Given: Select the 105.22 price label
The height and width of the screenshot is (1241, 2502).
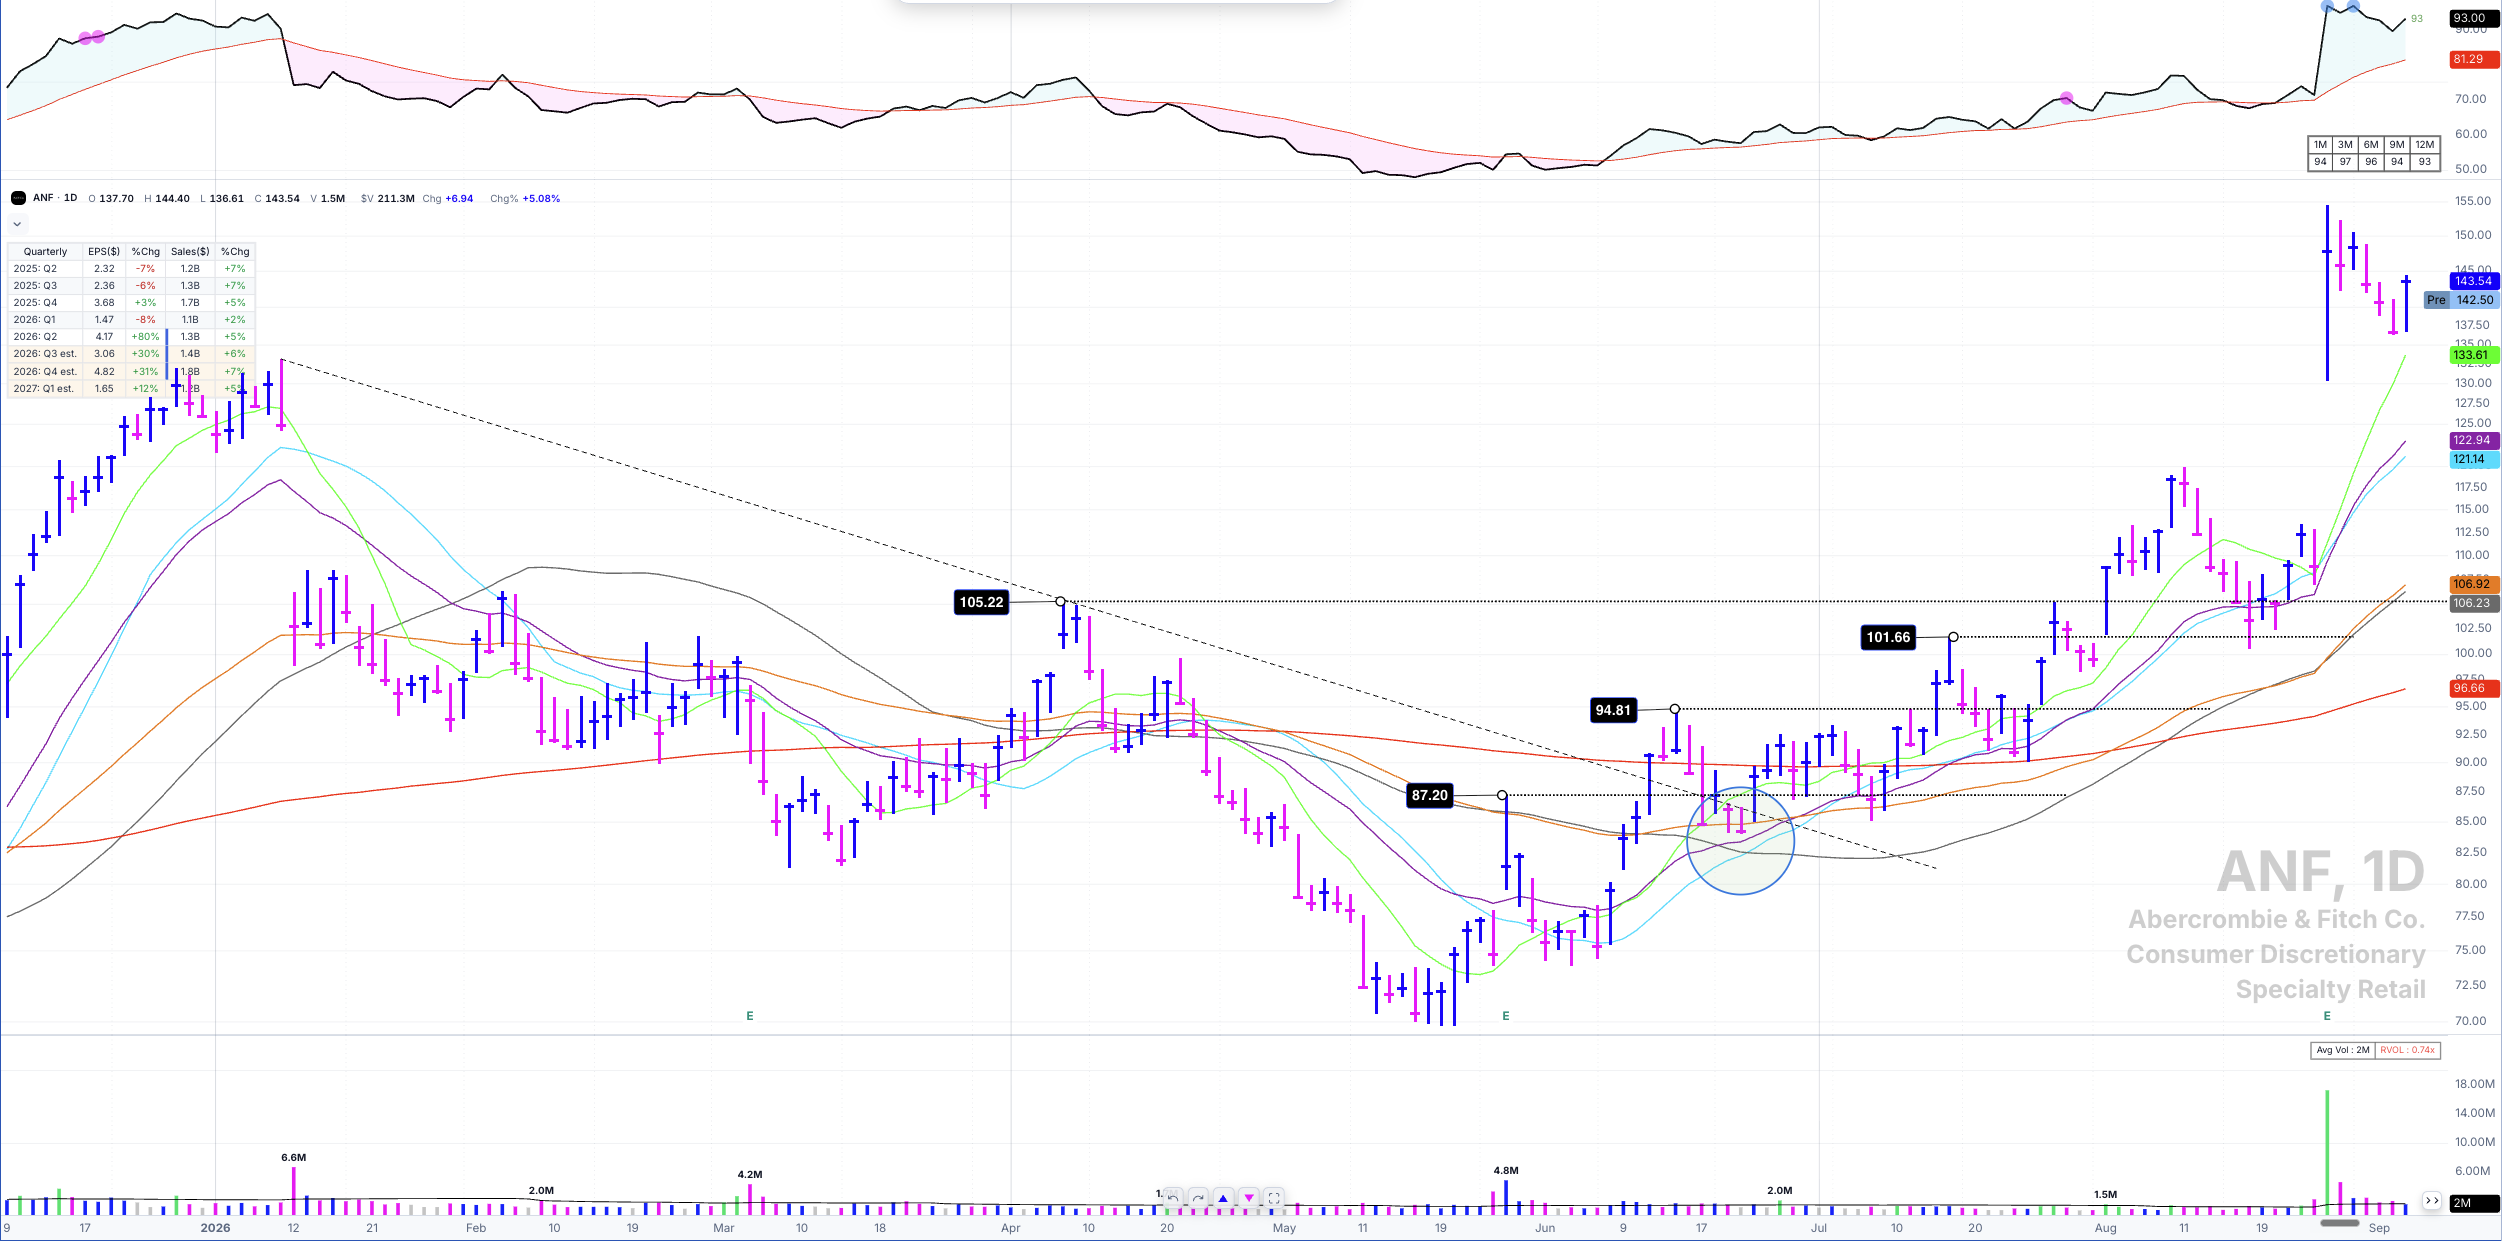Looking at the screenshot, I should (x=981, y=602).
